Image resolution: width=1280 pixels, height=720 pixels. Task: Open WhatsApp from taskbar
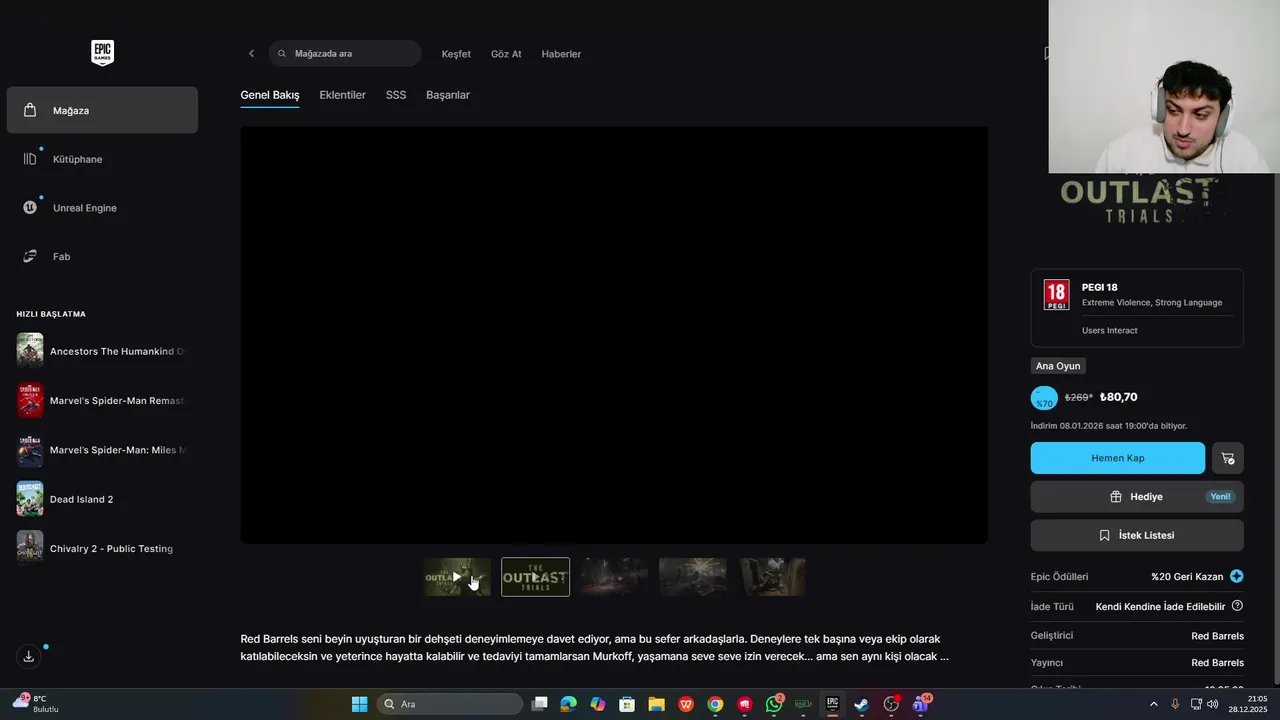click(x=774, y=704)
